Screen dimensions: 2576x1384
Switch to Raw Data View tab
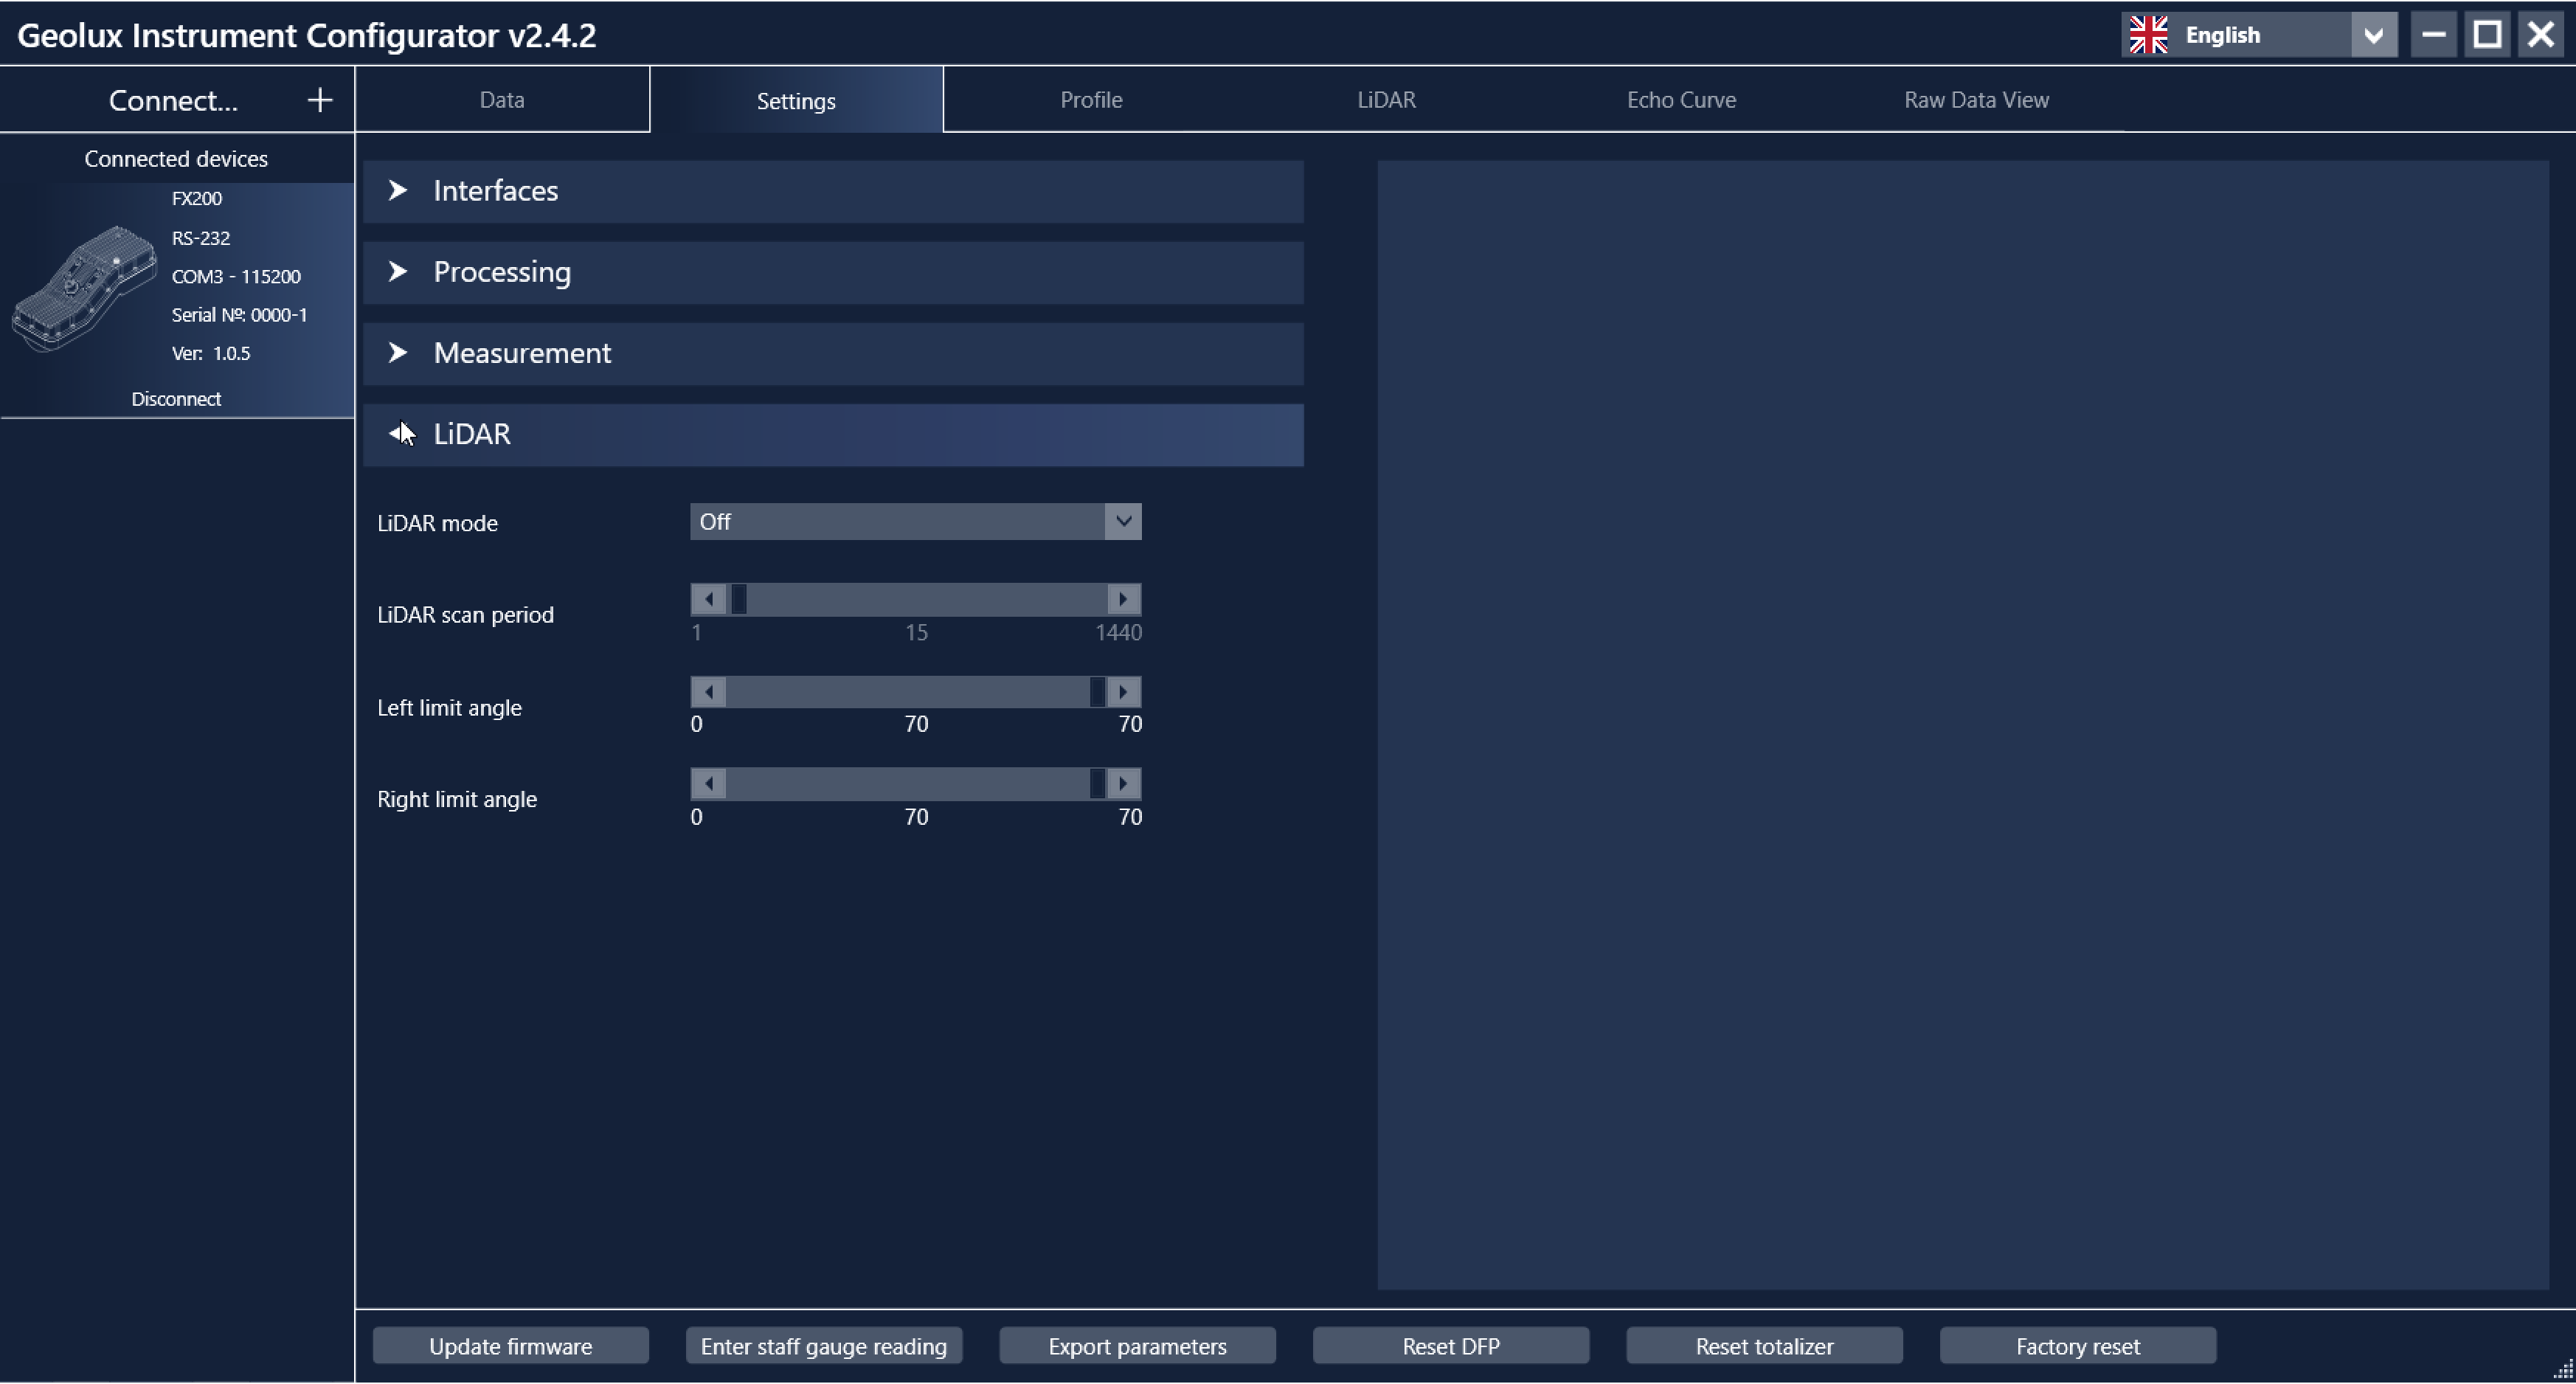1976,100
